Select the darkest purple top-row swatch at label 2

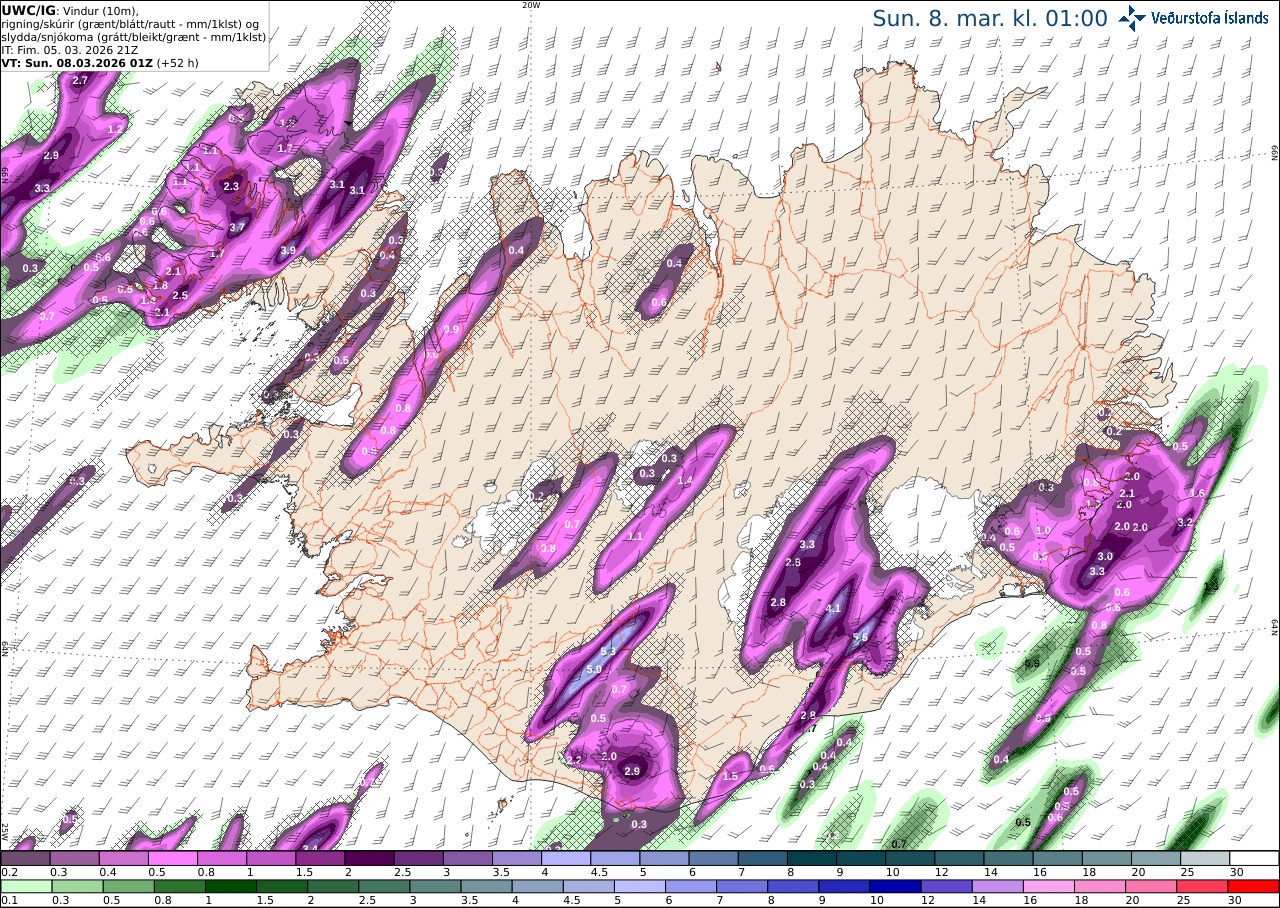coord(369,858)
